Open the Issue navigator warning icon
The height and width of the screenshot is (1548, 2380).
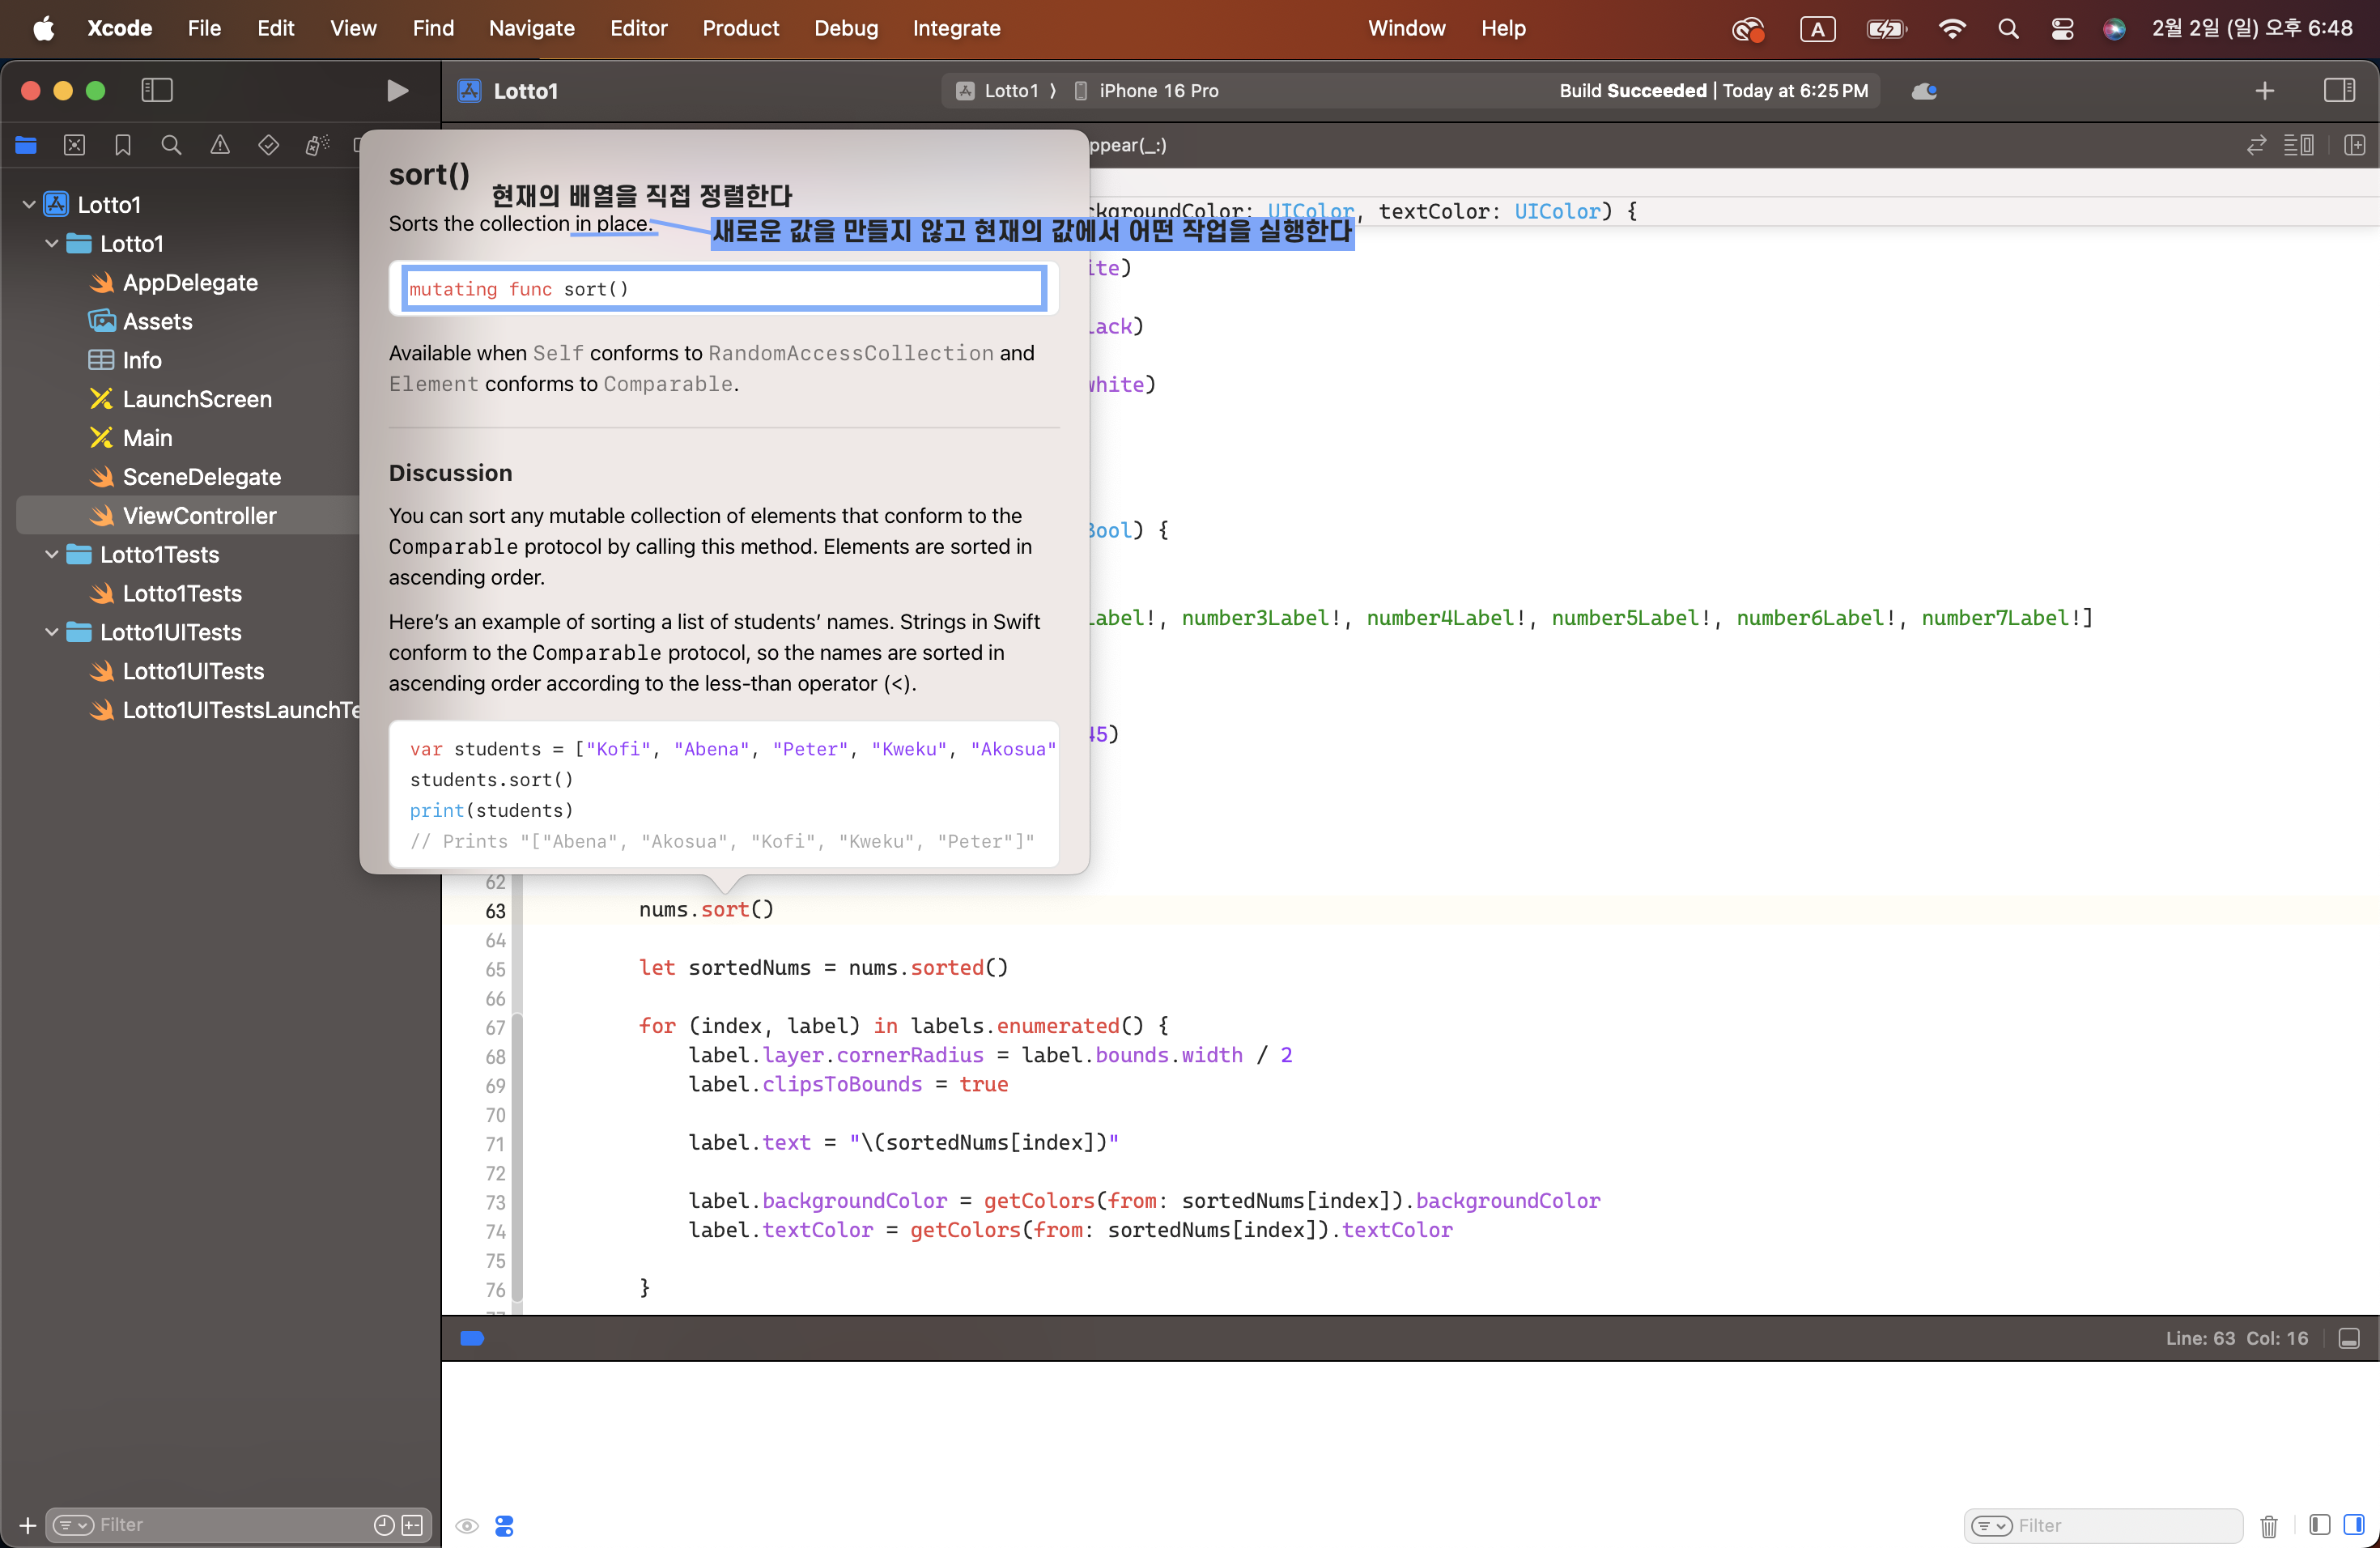click(220, 145)
